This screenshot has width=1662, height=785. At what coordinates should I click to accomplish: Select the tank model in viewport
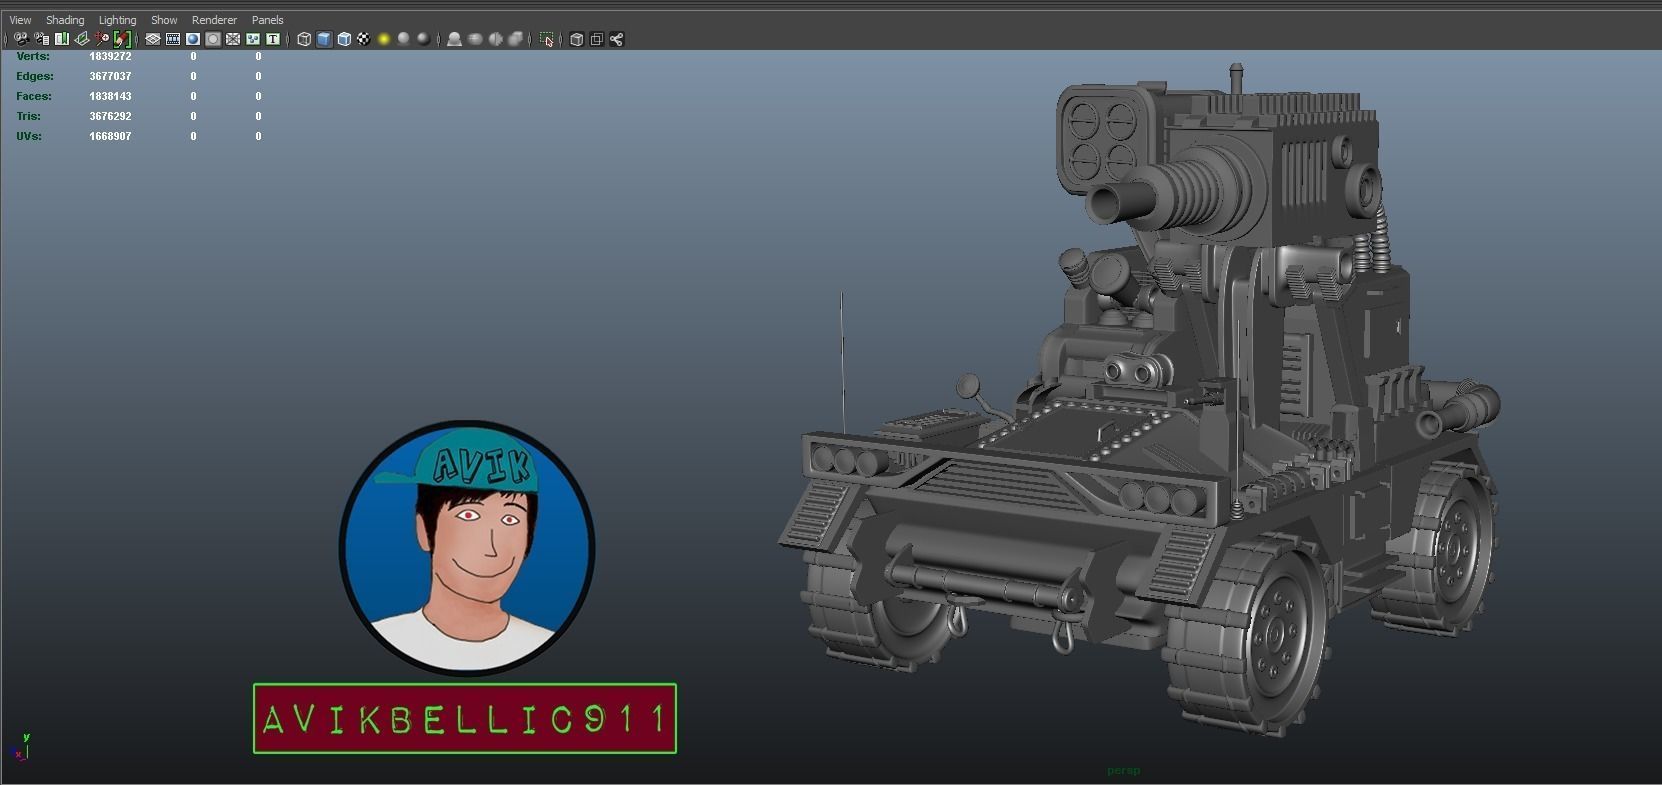[x=1140, y=400]
